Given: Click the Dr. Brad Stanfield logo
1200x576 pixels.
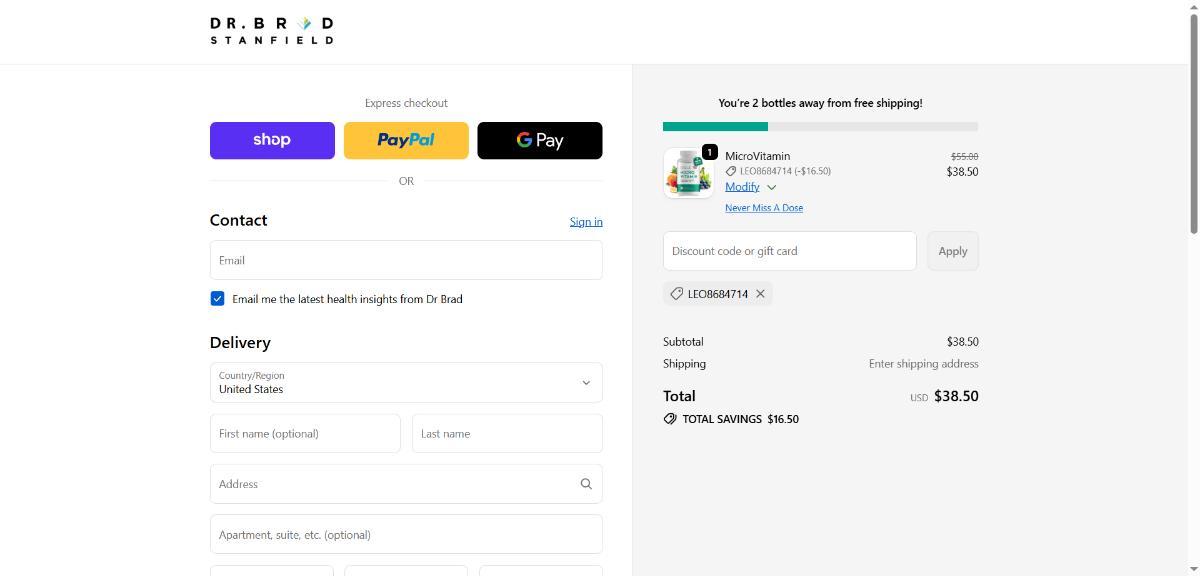Looking at the screenshot, I should tap(271, 31).
